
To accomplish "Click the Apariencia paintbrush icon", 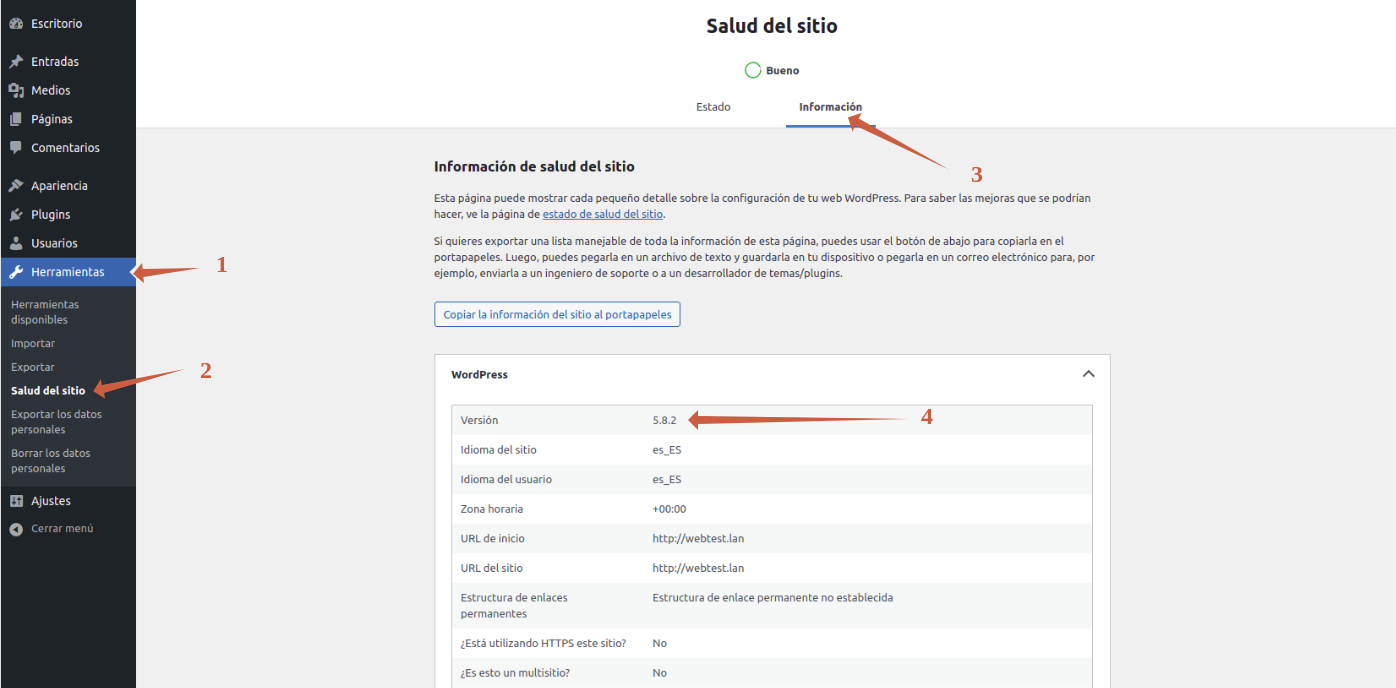I will (16, 186).
